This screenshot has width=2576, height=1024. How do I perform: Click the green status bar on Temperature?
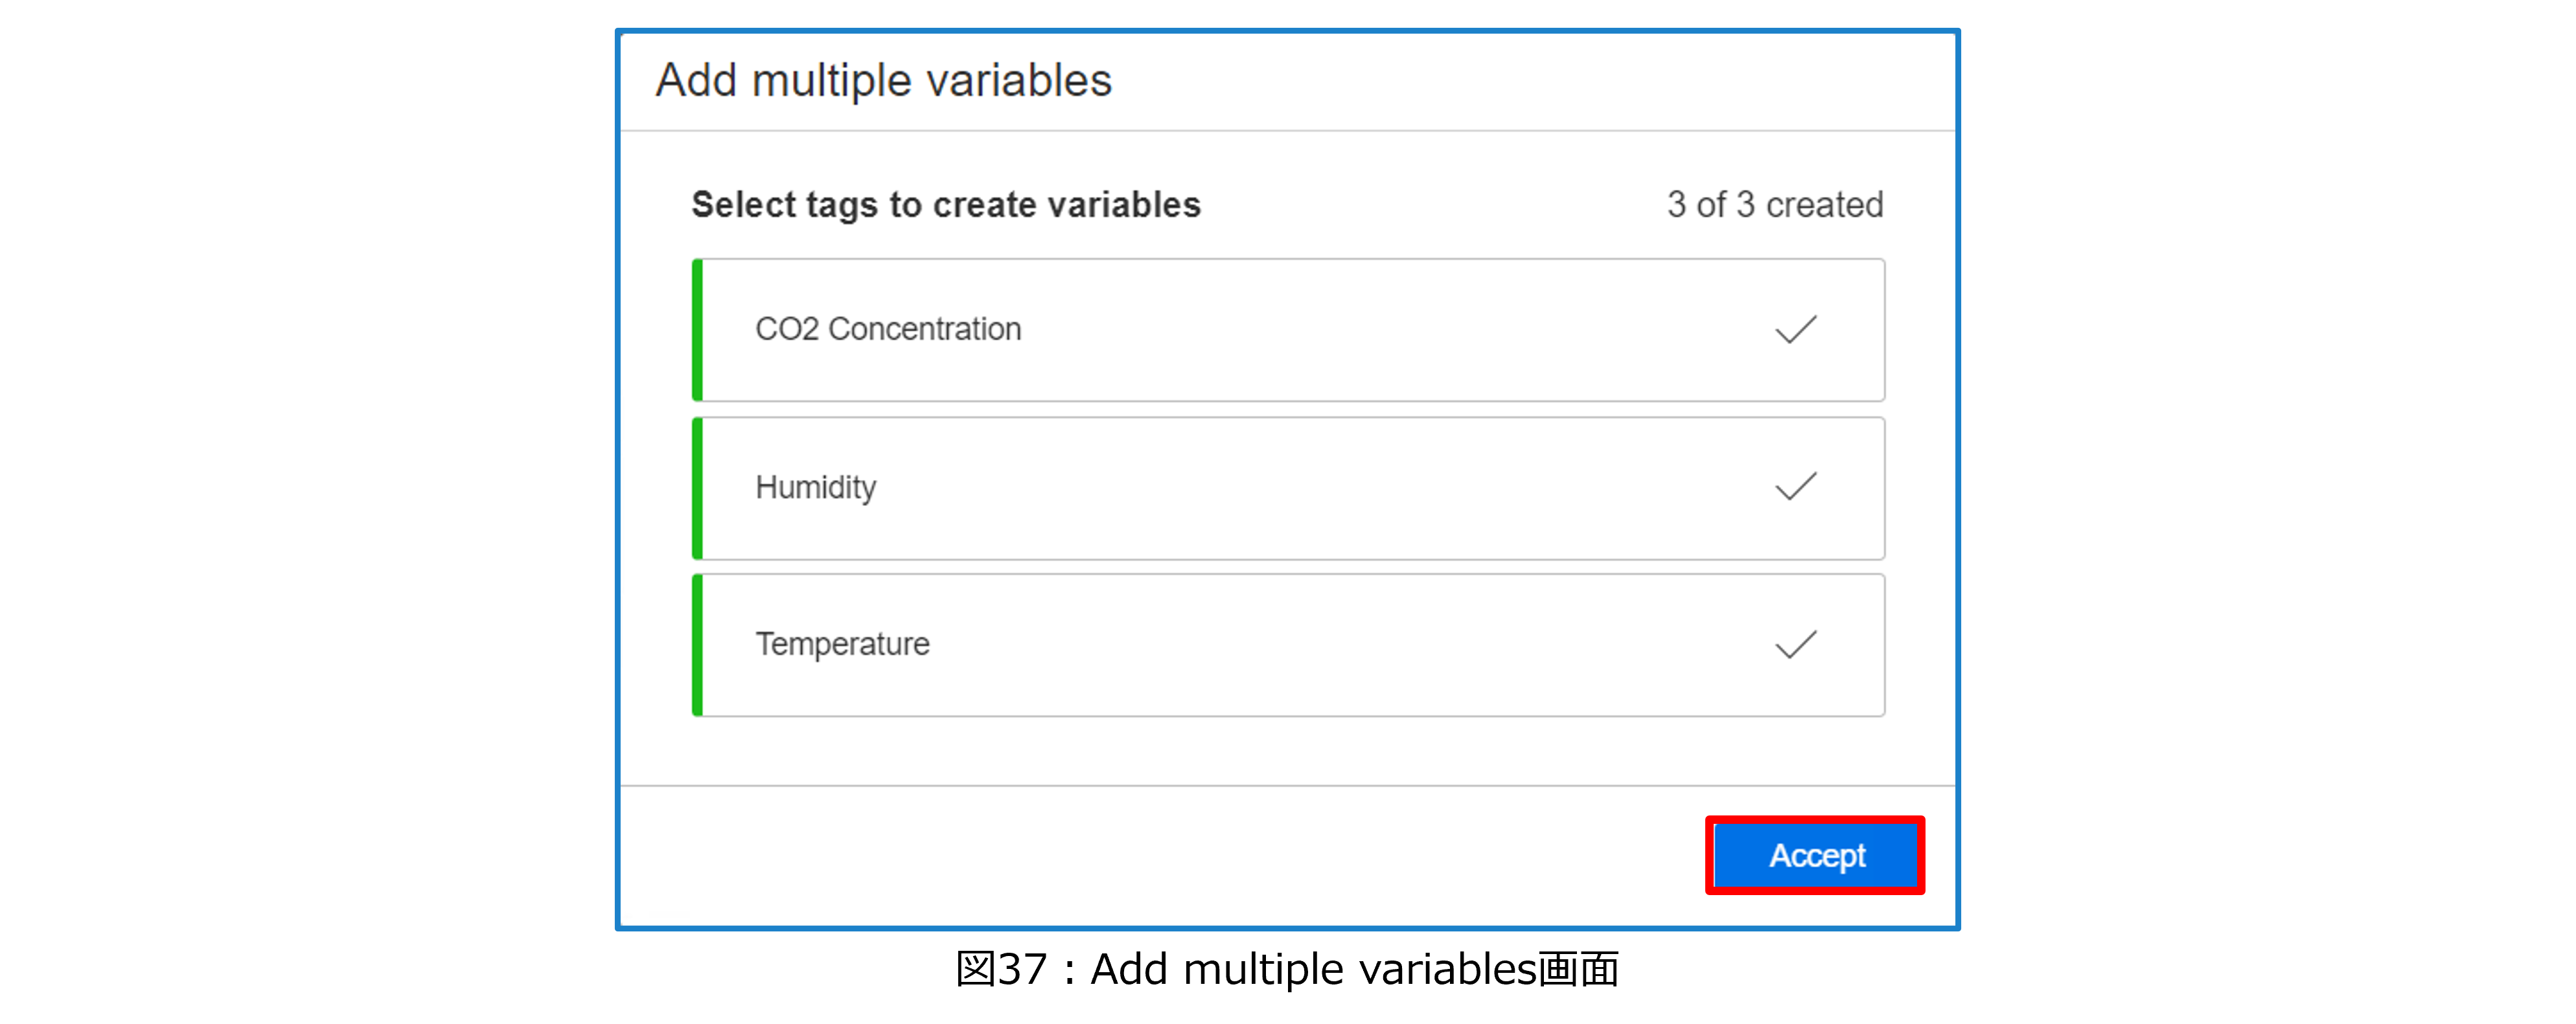pos(697,645)
